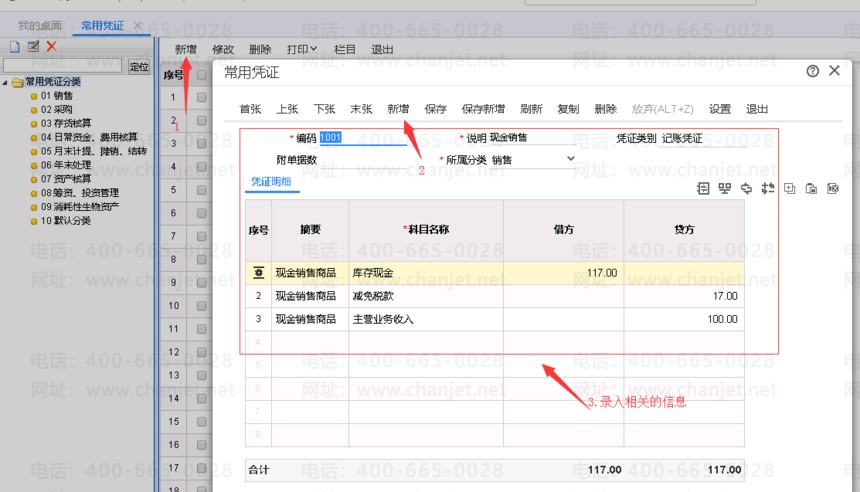The image size is (860, 492).
Task: Click the last icon in voucher detail toolbar
Action: click(833, 187)
